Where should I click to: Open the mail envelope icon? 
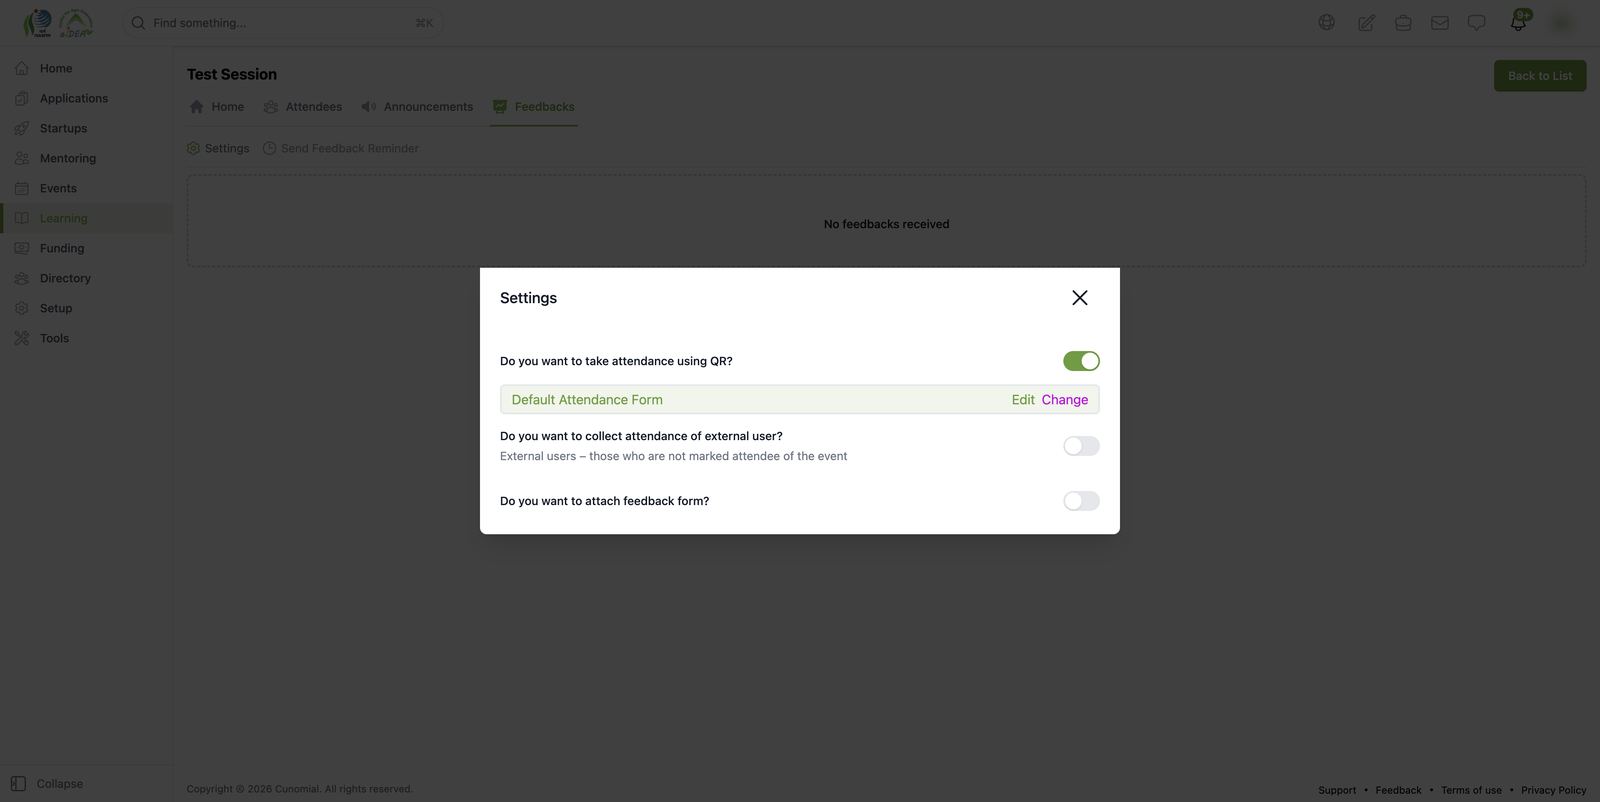coord(1440,23)
